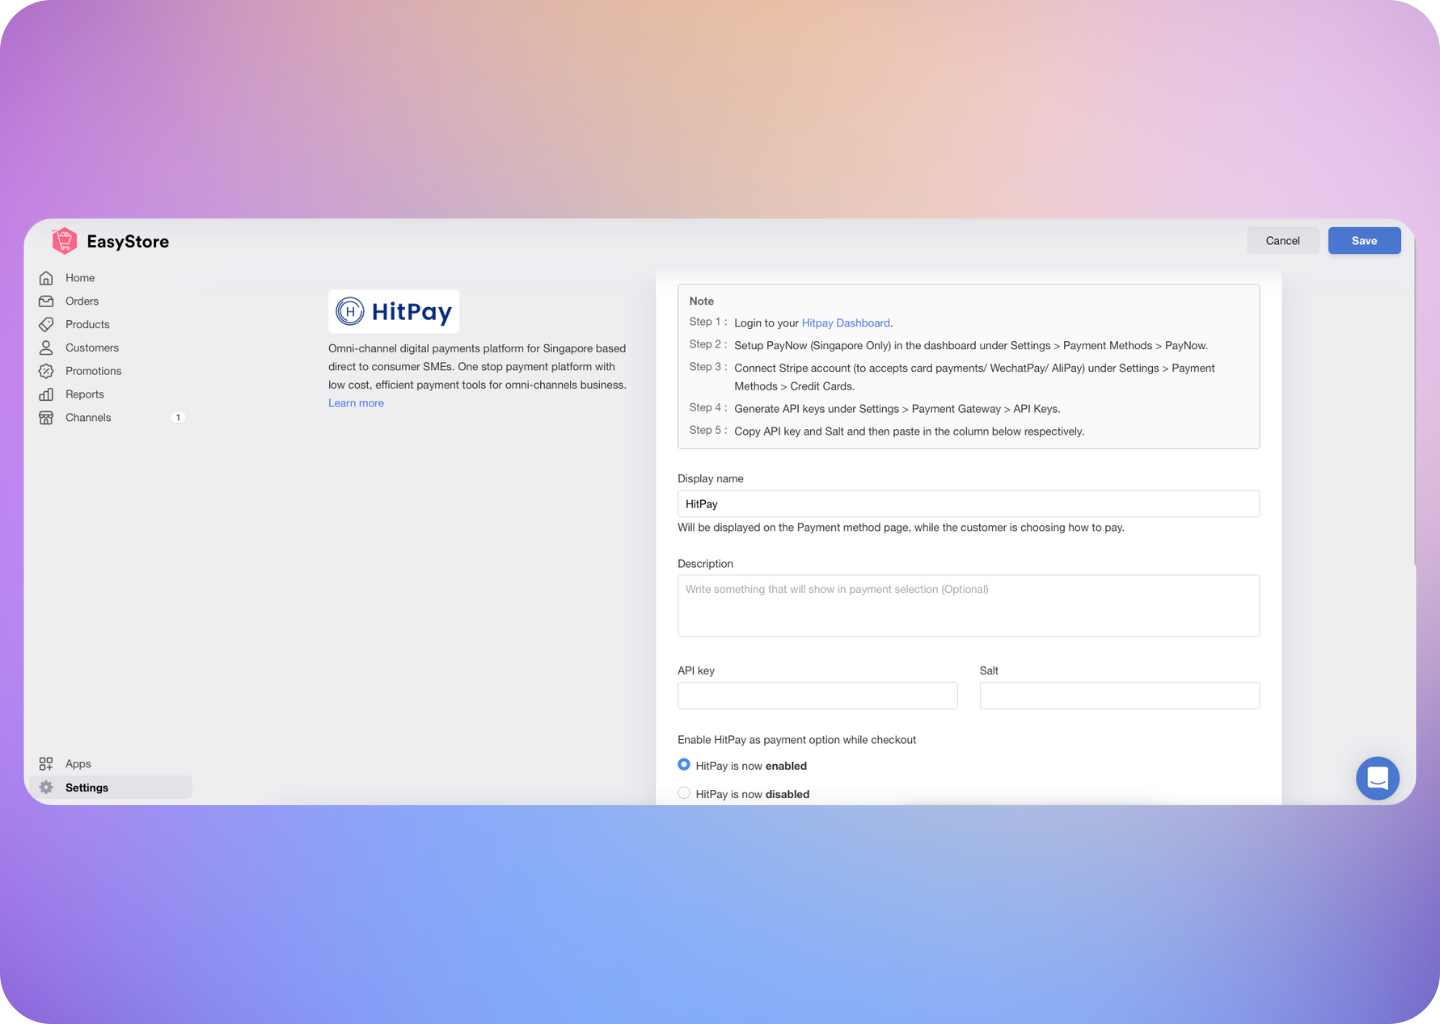Open the Learn more link
Screen dimensions: 1440x1024
pyautogui.click(x=356, y=403)
